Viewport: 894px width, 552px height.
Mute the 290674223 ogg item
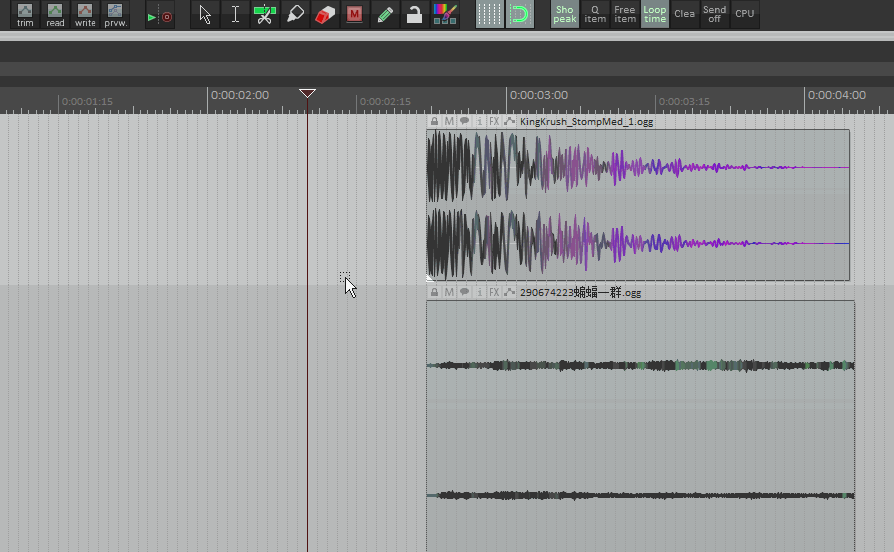point(449,293)
